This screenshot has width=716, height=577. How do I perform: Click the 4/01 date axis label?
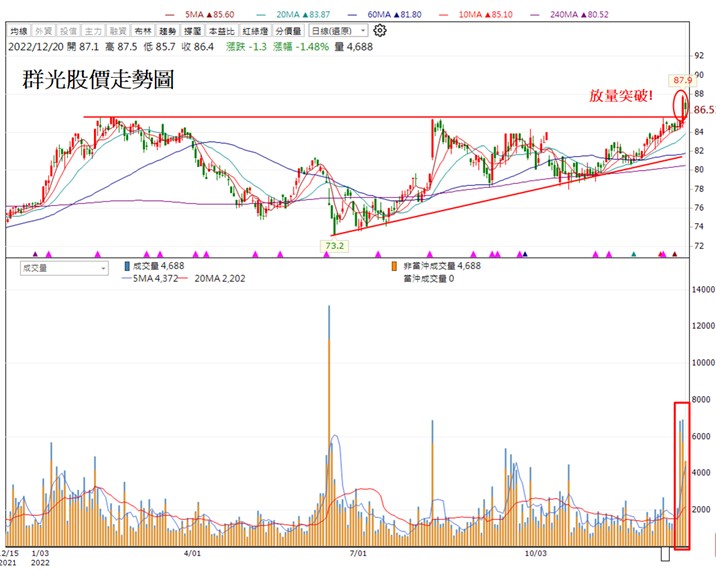click(192, 553)
